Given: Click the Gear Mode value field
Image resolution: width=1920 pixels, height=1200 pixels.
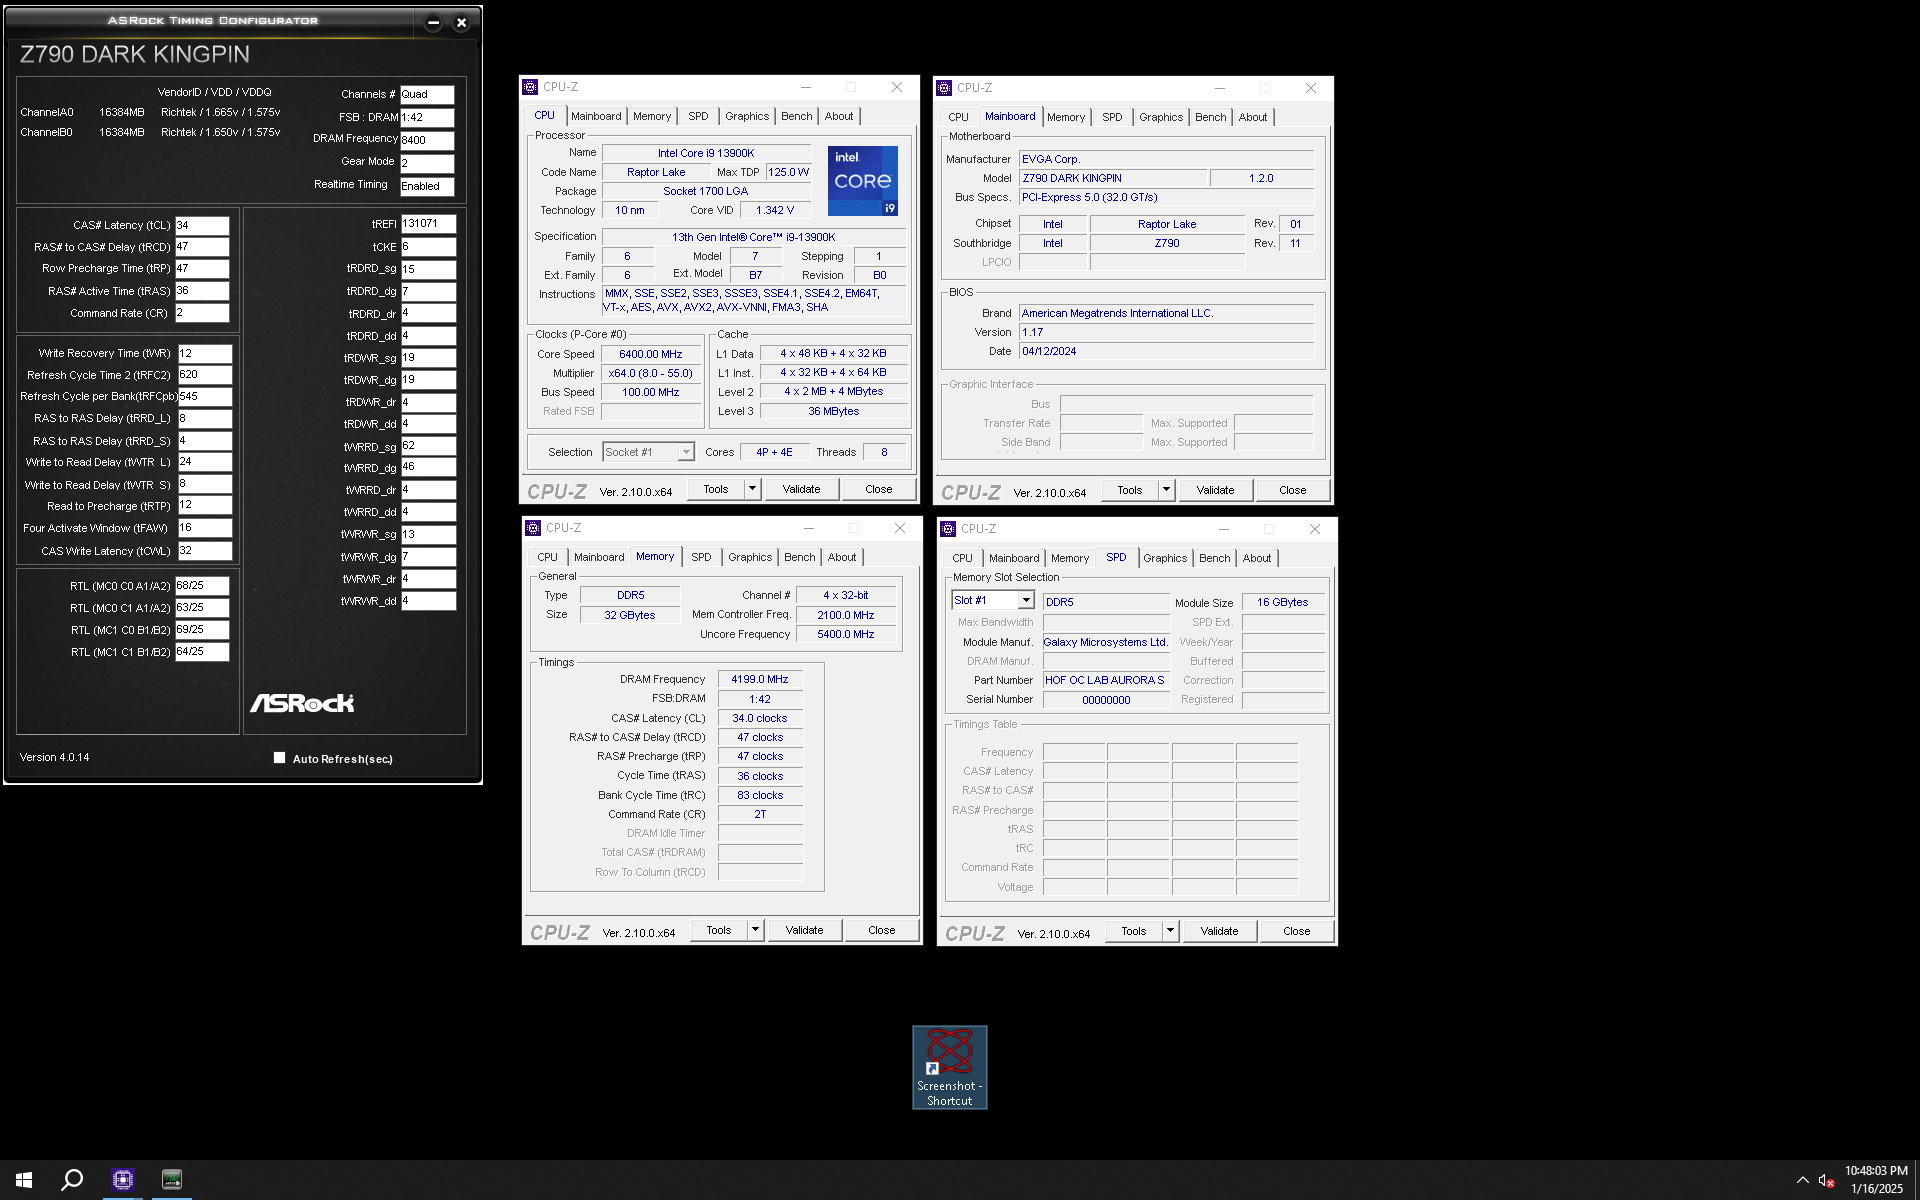Looking at the screenshot, I should pyautogui.click(x=427, y=163).
